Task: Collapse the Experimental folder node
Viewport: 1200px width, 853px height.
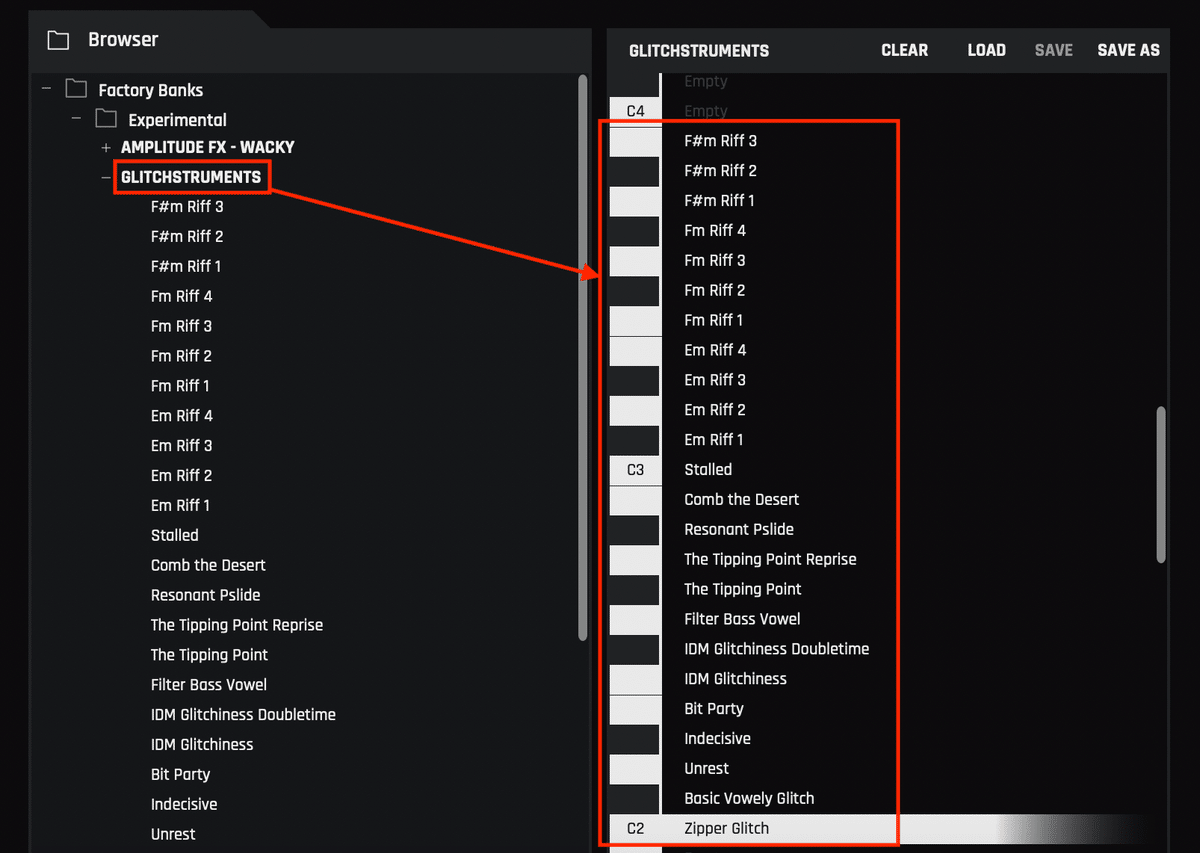Action: (x=76, y=120)
